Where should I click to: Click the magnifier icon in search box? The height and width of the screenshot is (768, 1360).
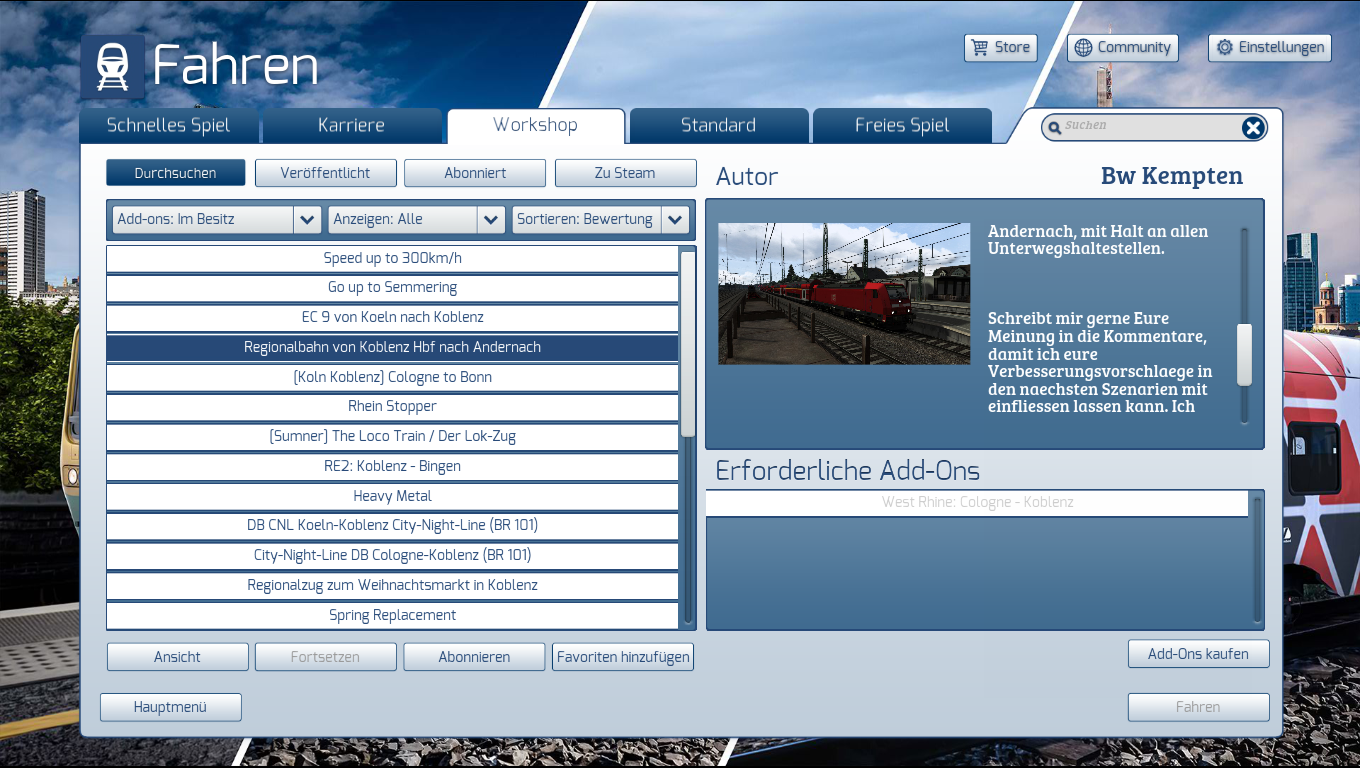point(1054,128)
